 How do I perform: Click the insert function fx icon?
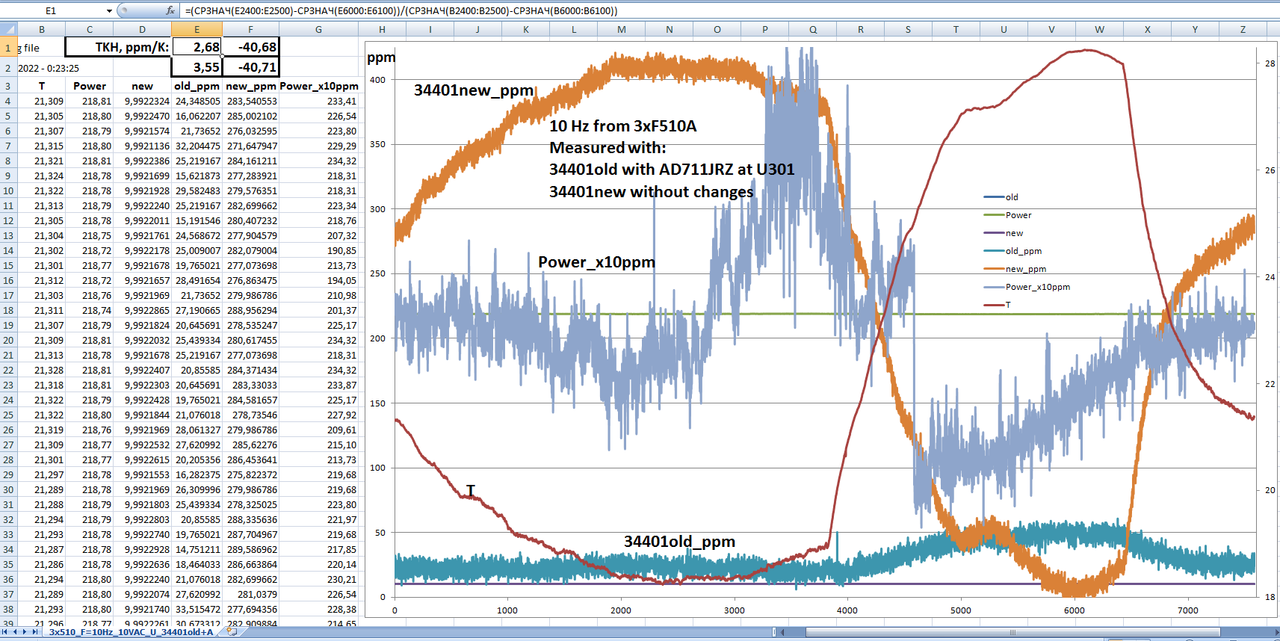pyautogui.click(x=170, y=10)
